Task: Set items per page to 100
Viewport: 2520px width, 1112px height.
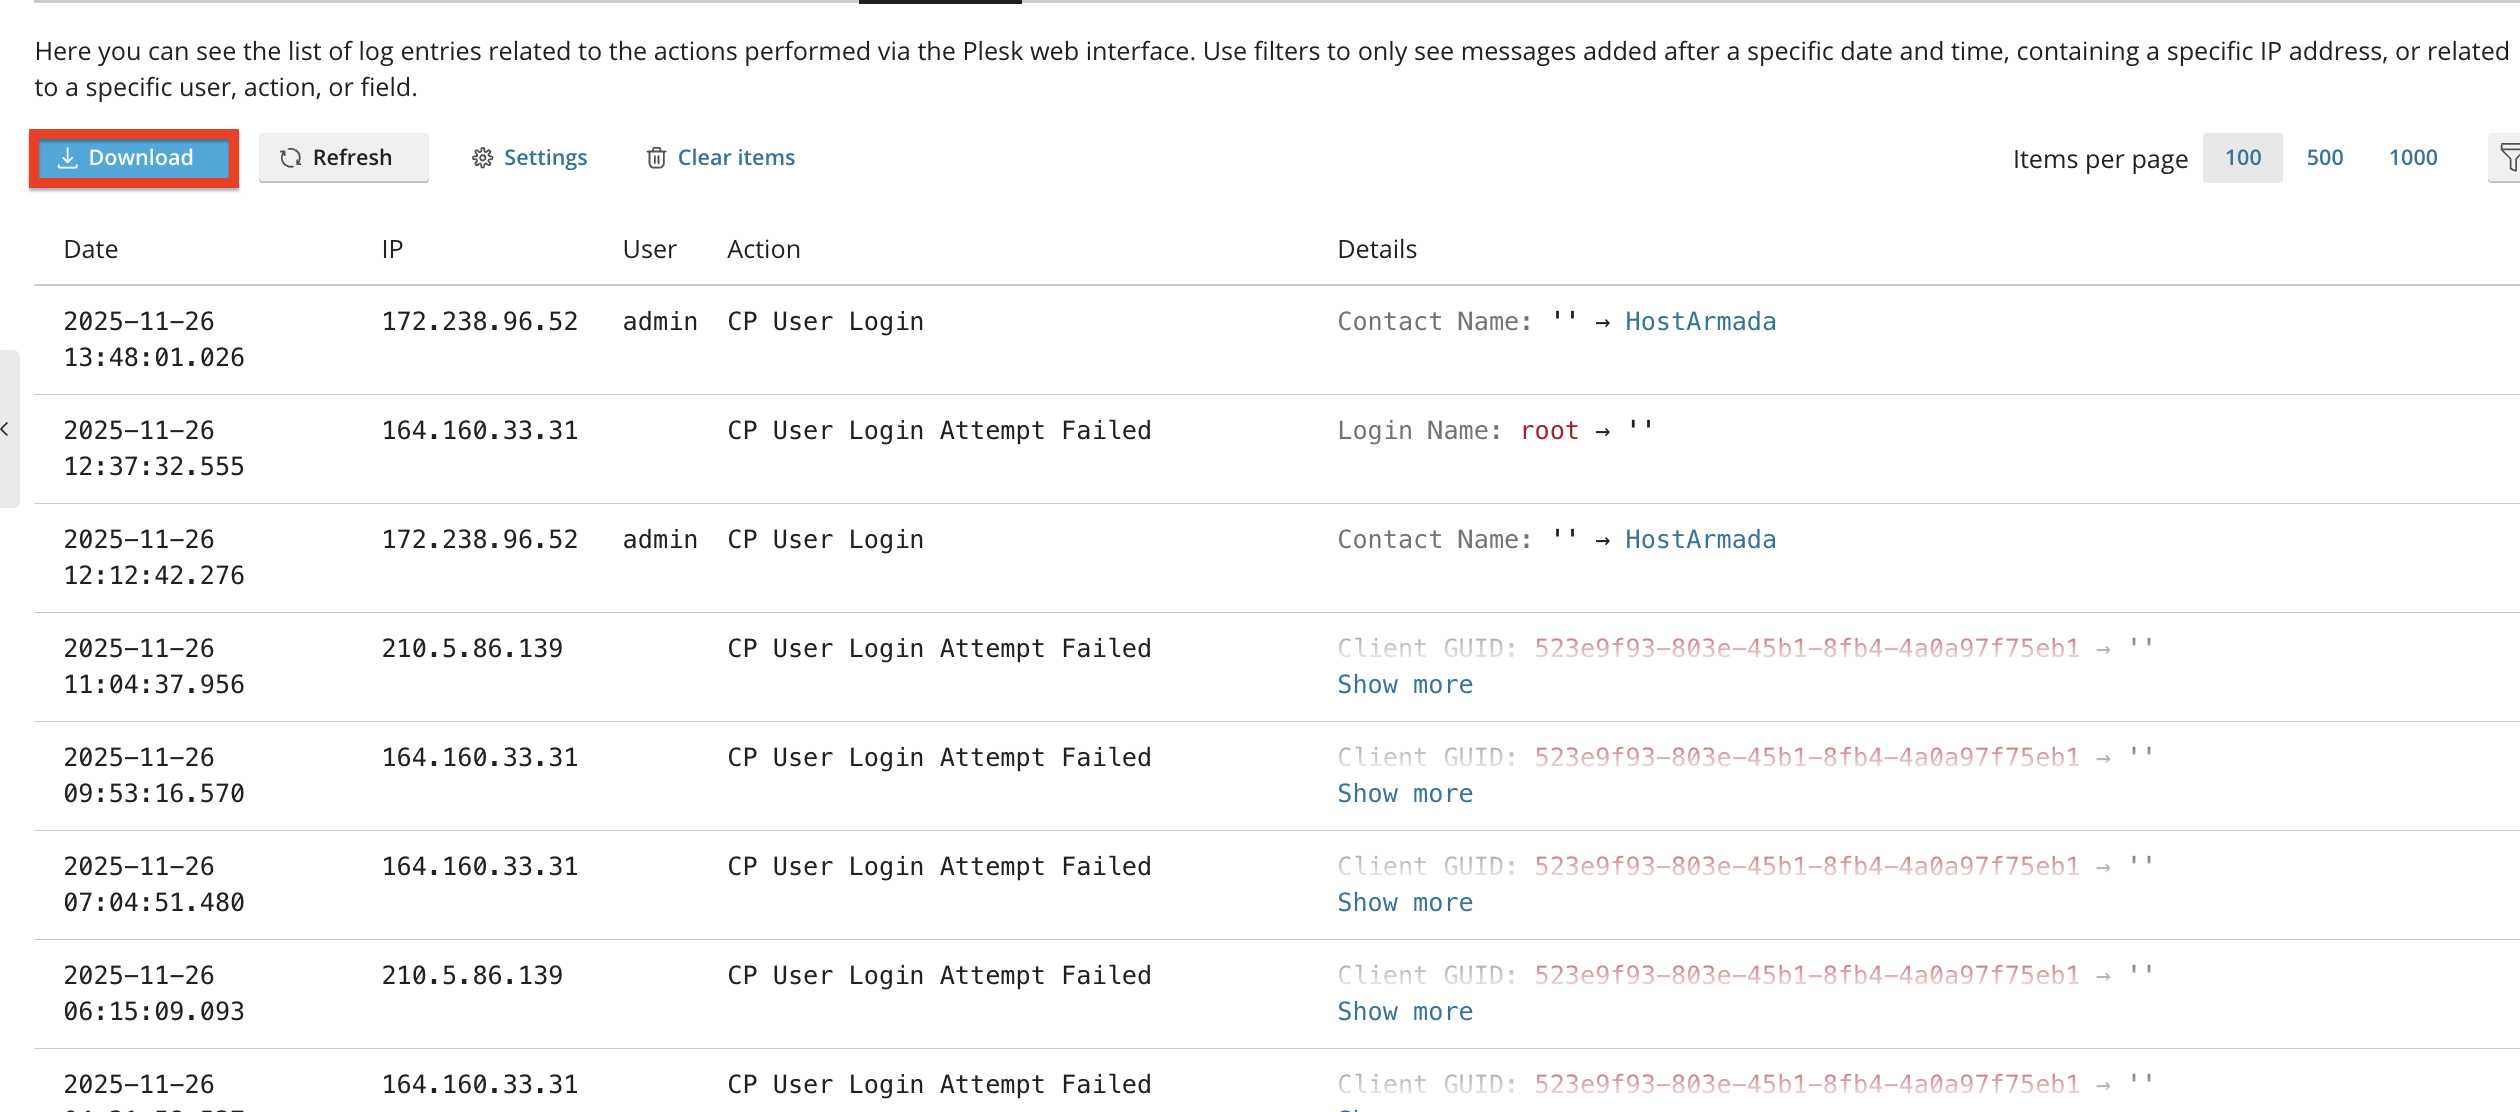Action: [x=2243, y=158]
